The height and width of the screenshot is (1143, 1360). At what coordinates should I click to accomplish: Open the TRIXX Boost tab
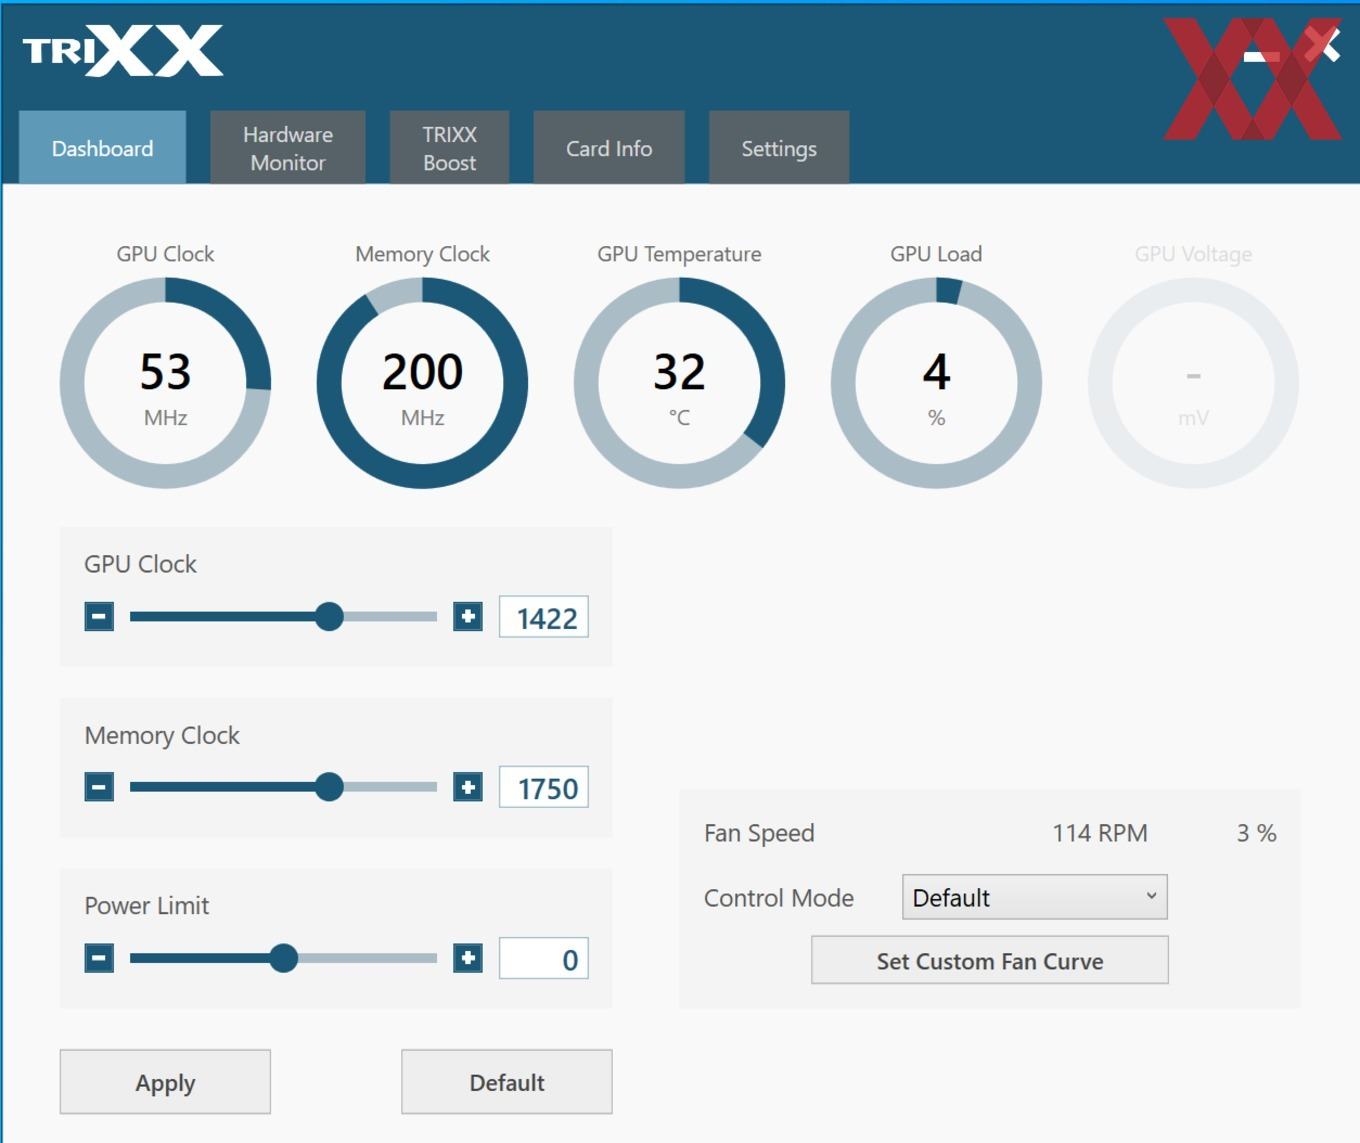point(449,148)
